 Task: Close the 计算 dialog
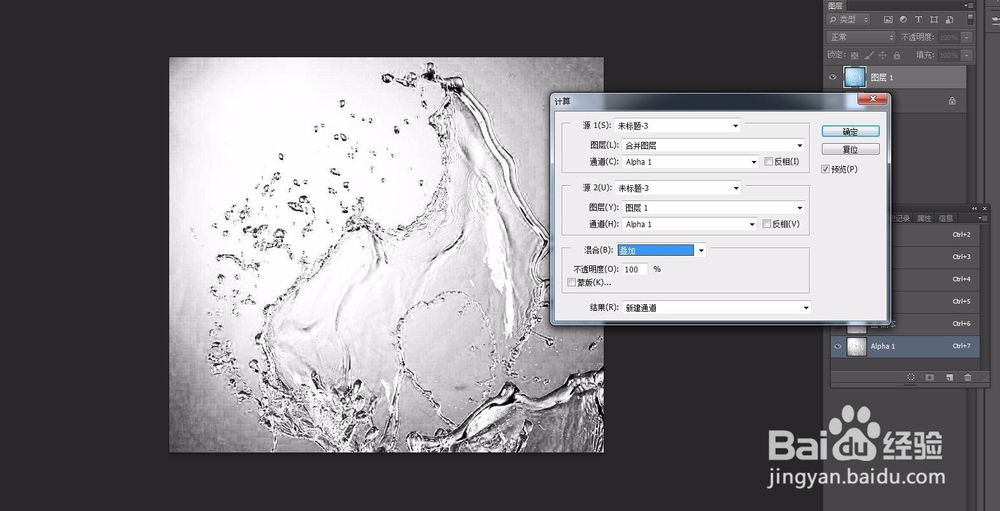coord(872,99)
